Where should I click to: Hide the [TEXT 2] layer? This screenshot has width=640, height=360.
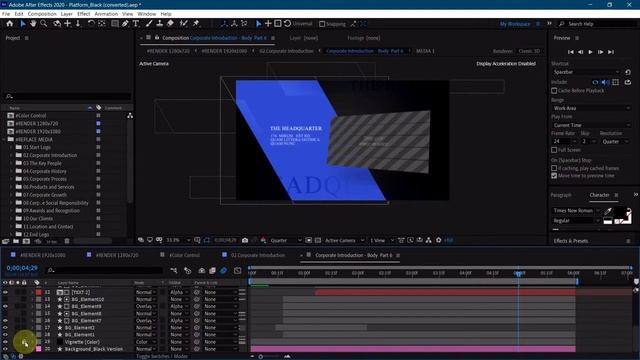[x=5, y=292]
